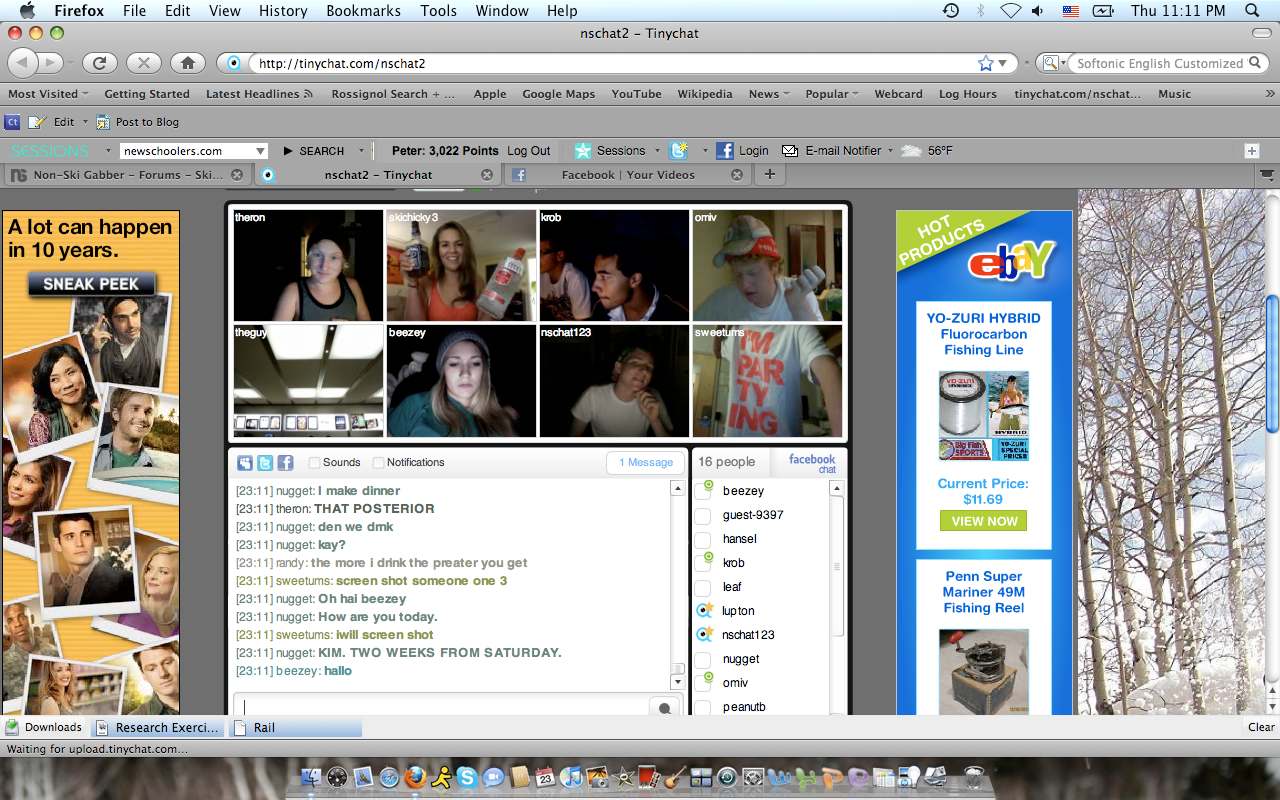This screenshot has height=800, width=1280.
Task: Click the sweetums webcam thumbnail
Action: pos(767,381)
